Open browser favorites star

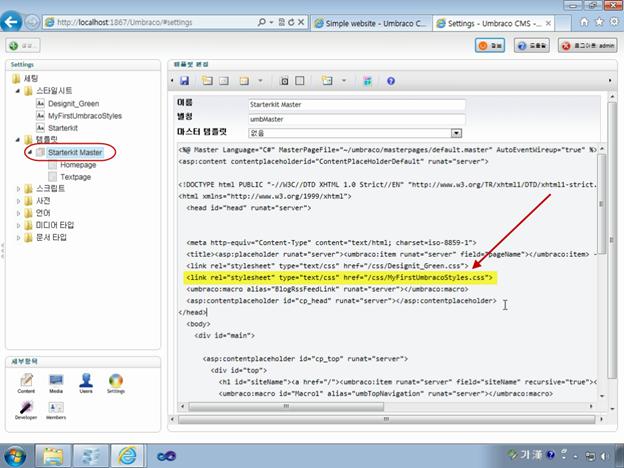tap(599, 22)
